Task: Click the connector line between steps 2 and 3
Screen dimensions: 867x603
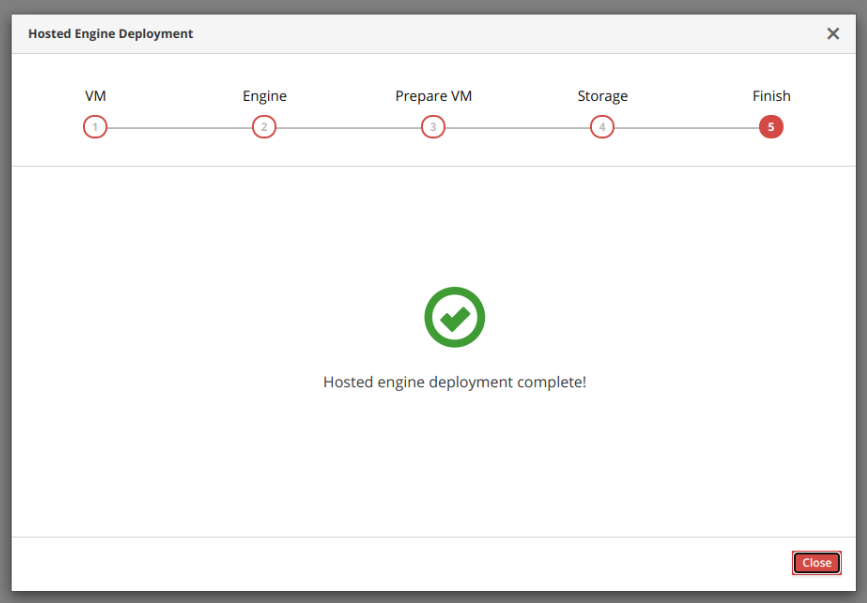Action: tap(348, 127)
